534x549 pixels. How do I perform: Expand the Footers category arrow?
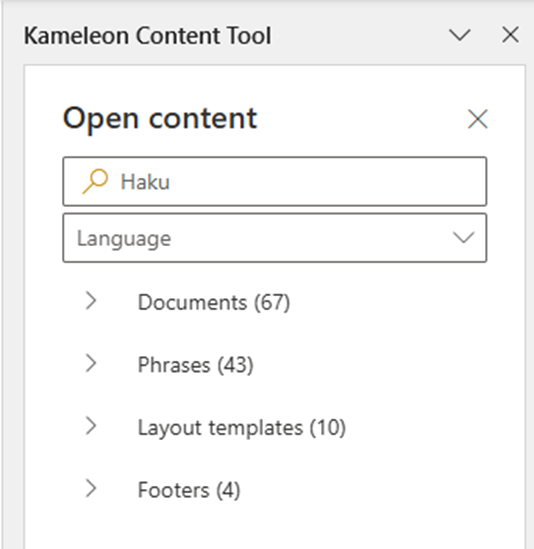[x=91, y=488]
